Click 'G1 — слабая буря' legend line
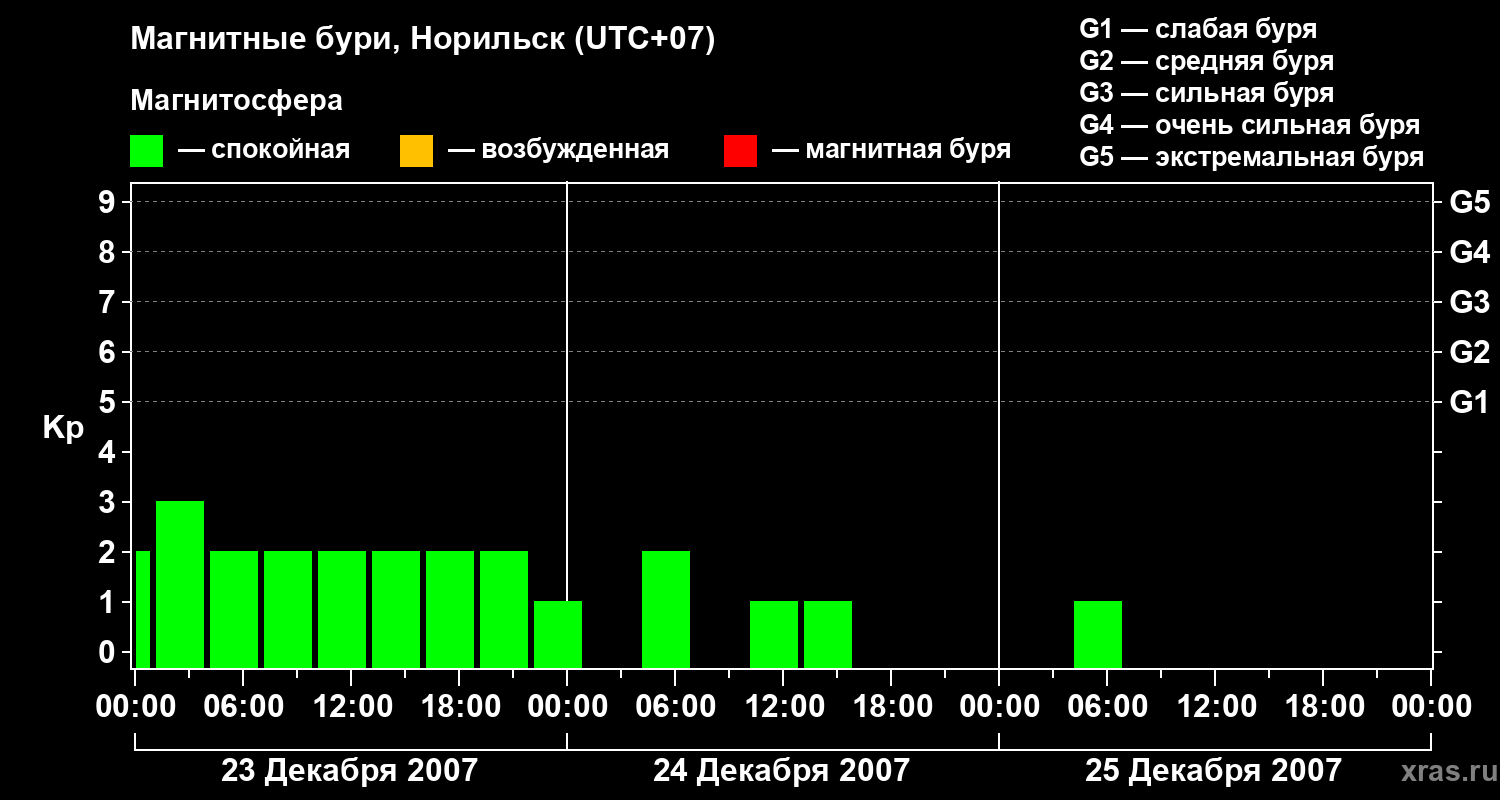 [1198, 29]
